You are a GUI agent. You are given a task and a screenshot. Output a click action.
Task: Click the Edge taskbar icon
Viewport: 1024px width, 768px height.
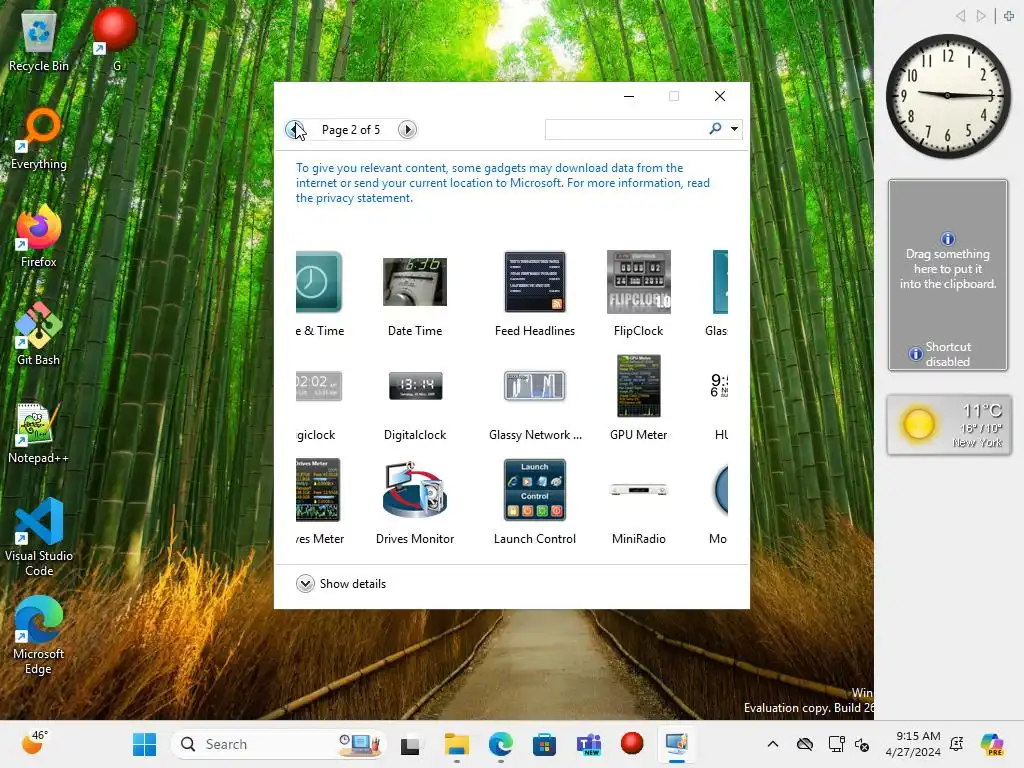pyautogui.click(x=500, y=744)
